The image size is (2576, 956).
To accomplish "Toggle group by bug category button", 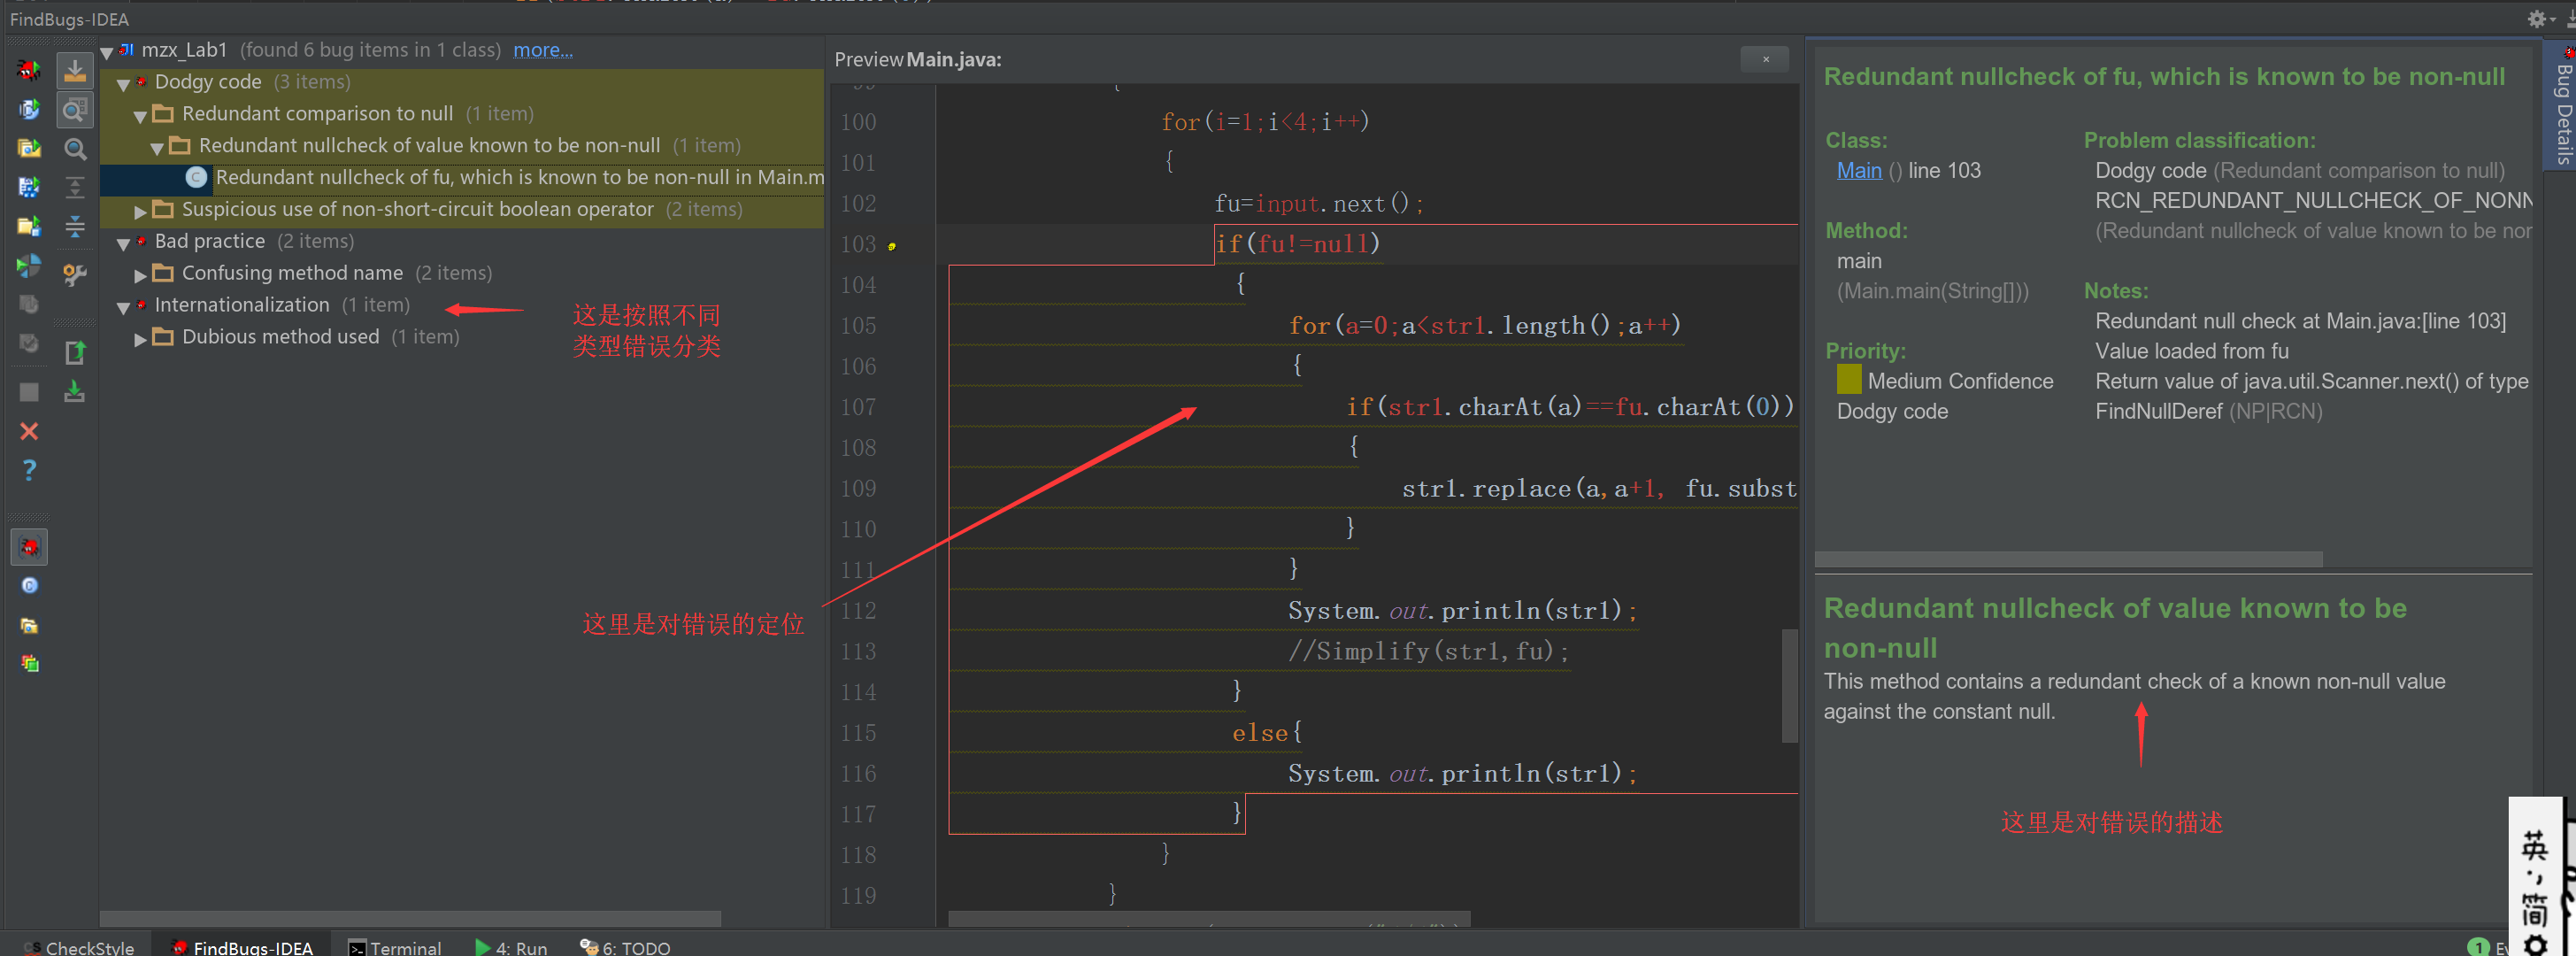I will point(29,547).
